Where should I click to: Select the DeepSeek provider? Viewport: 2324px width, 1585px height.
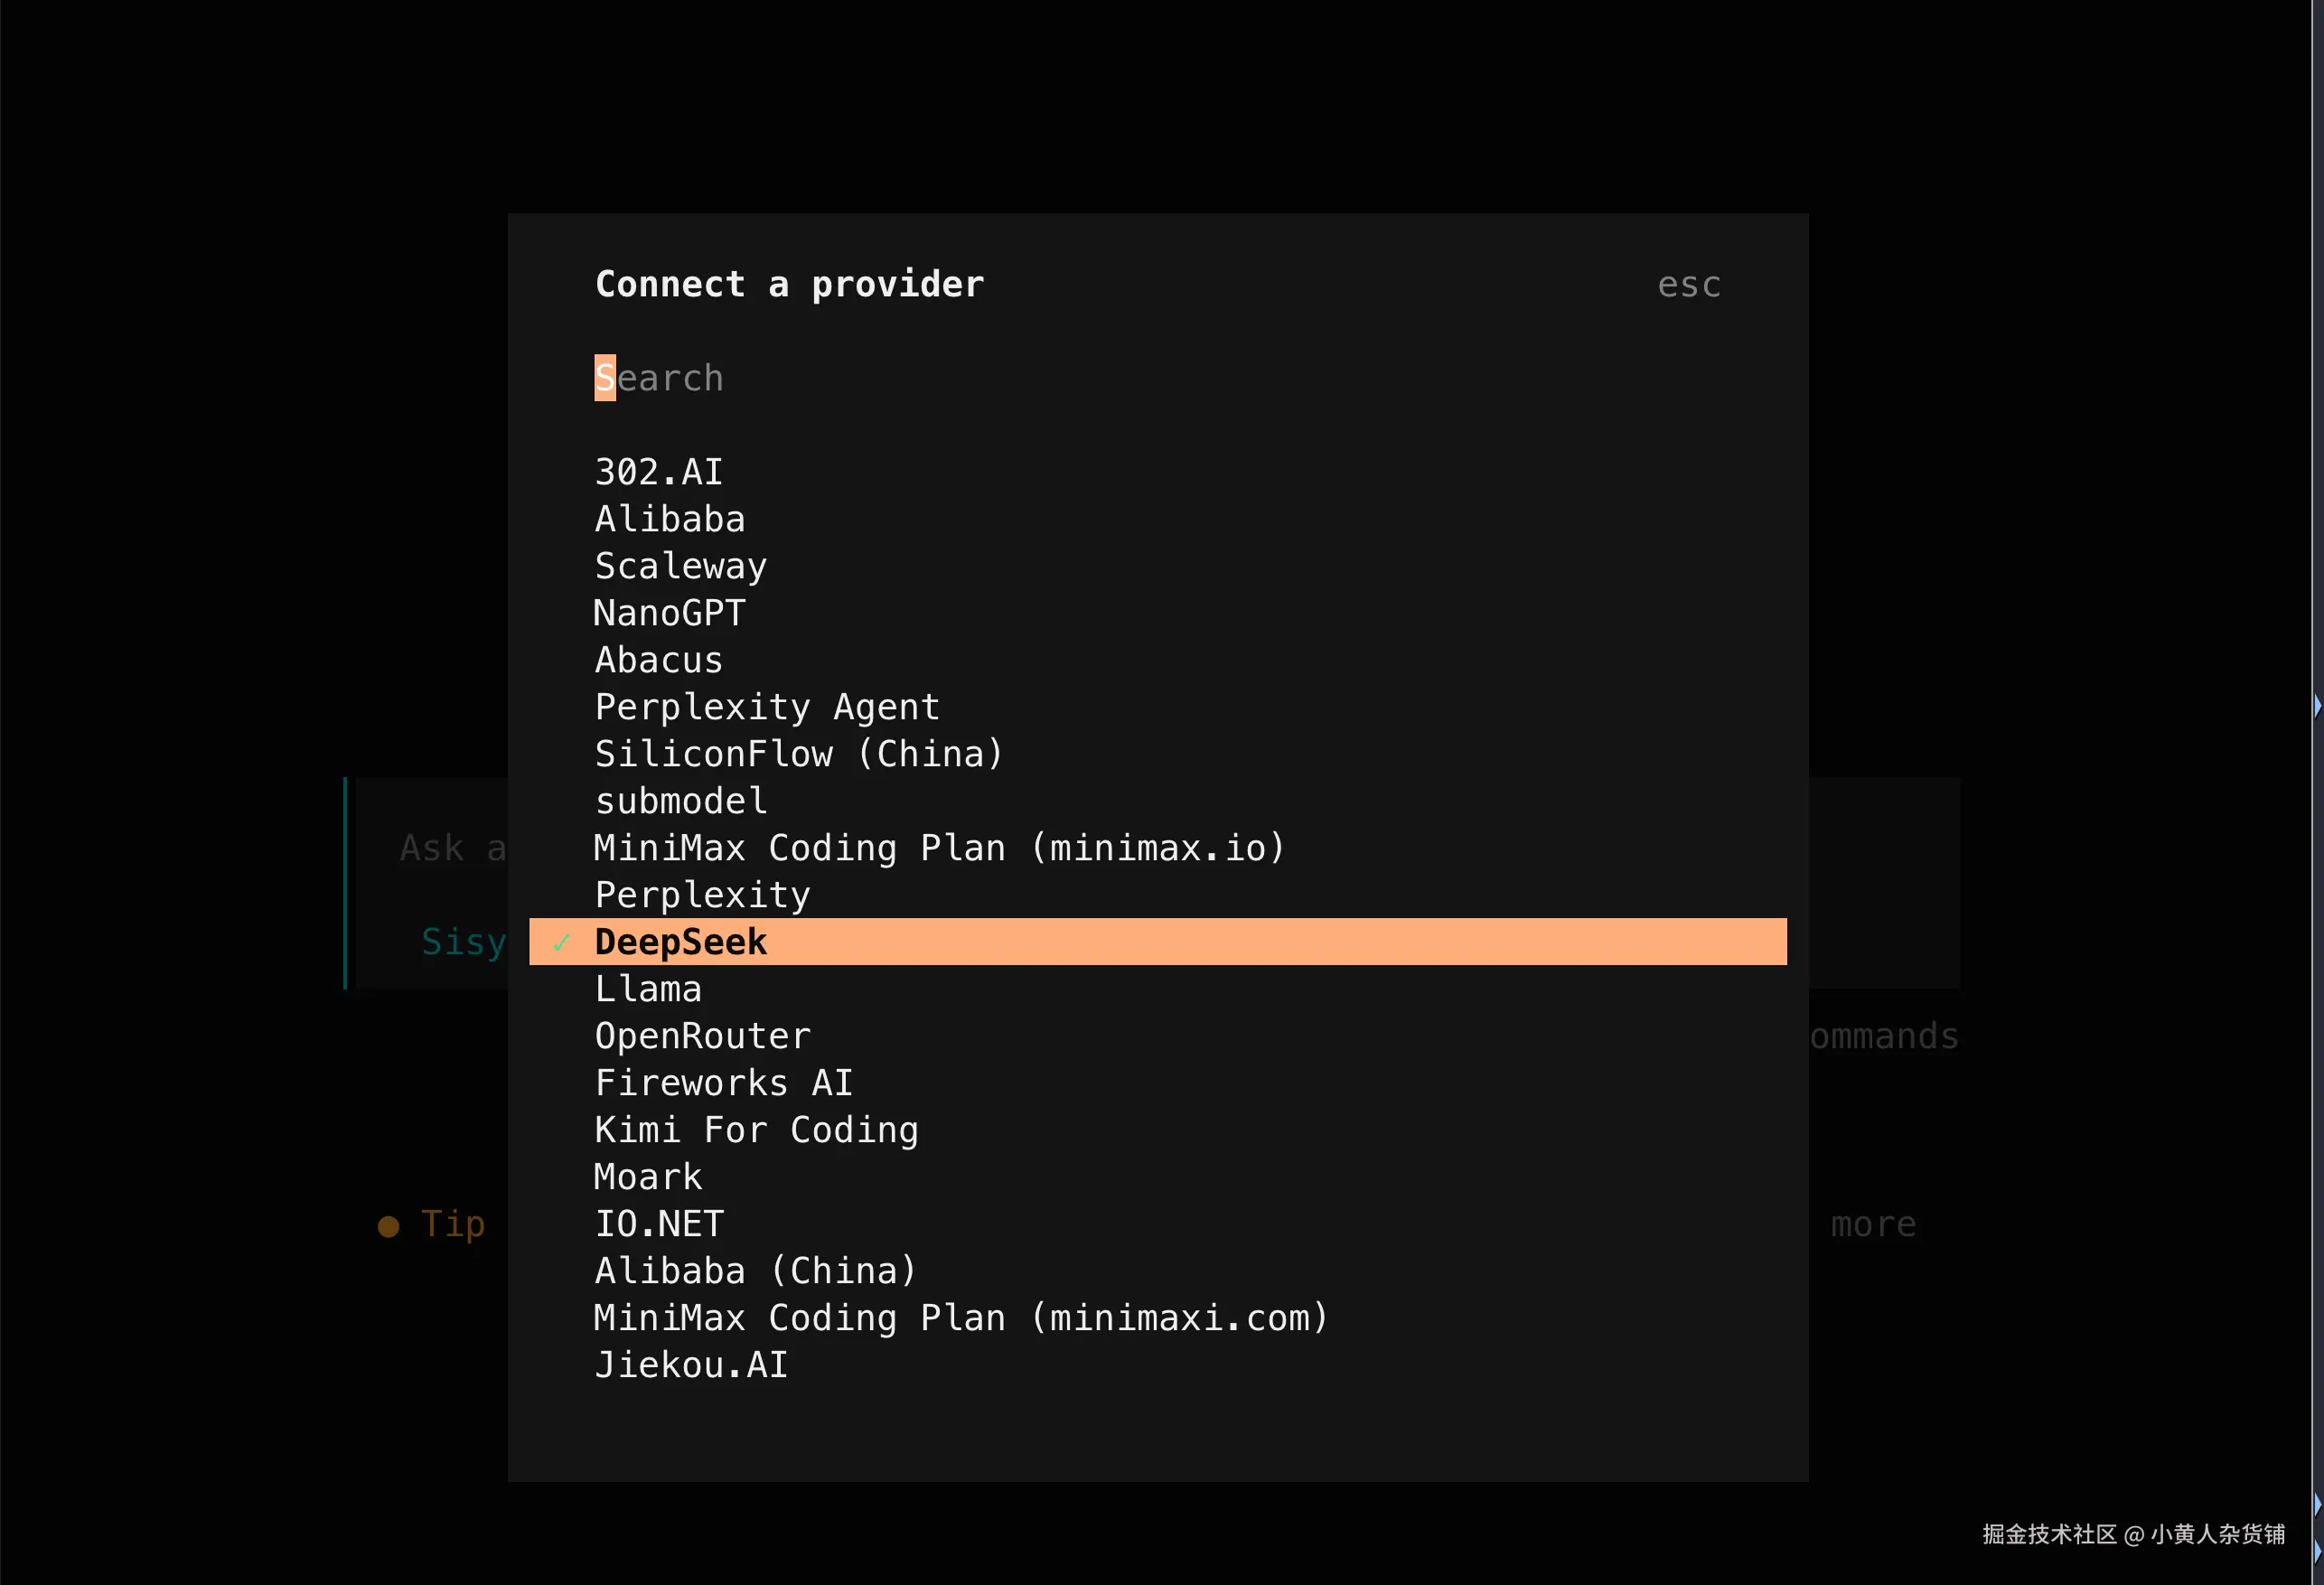[680, 941]
